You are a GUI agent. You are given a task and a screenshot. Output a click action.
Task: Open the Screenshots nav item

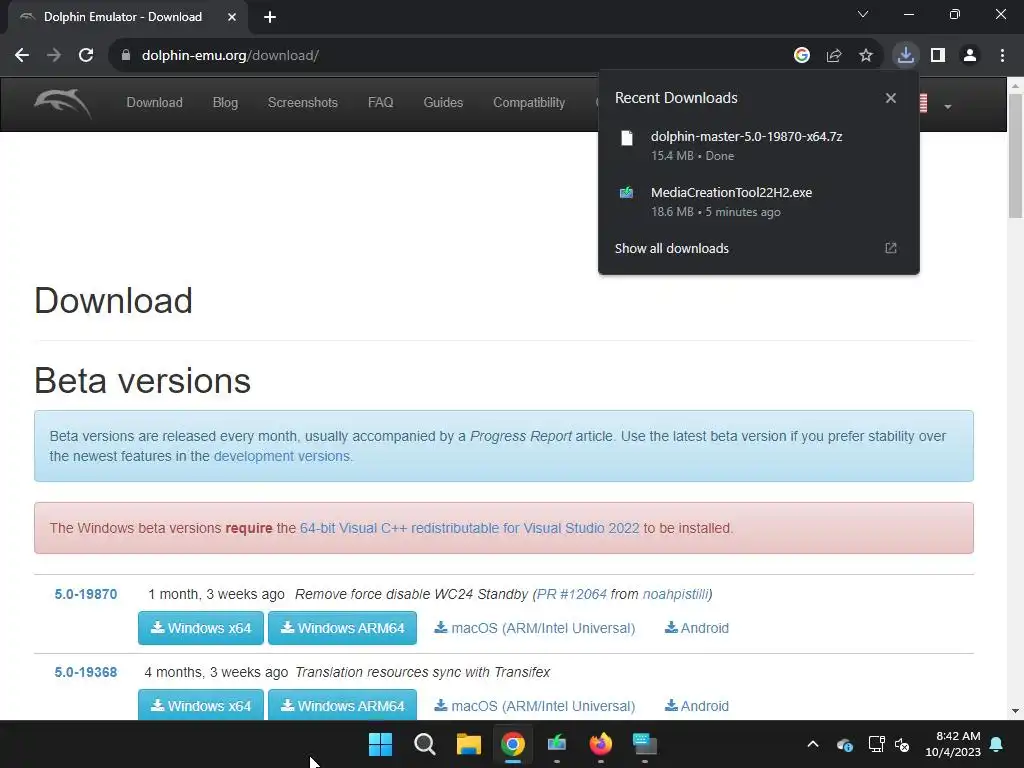pyautogui.click(x=302, y=103)
